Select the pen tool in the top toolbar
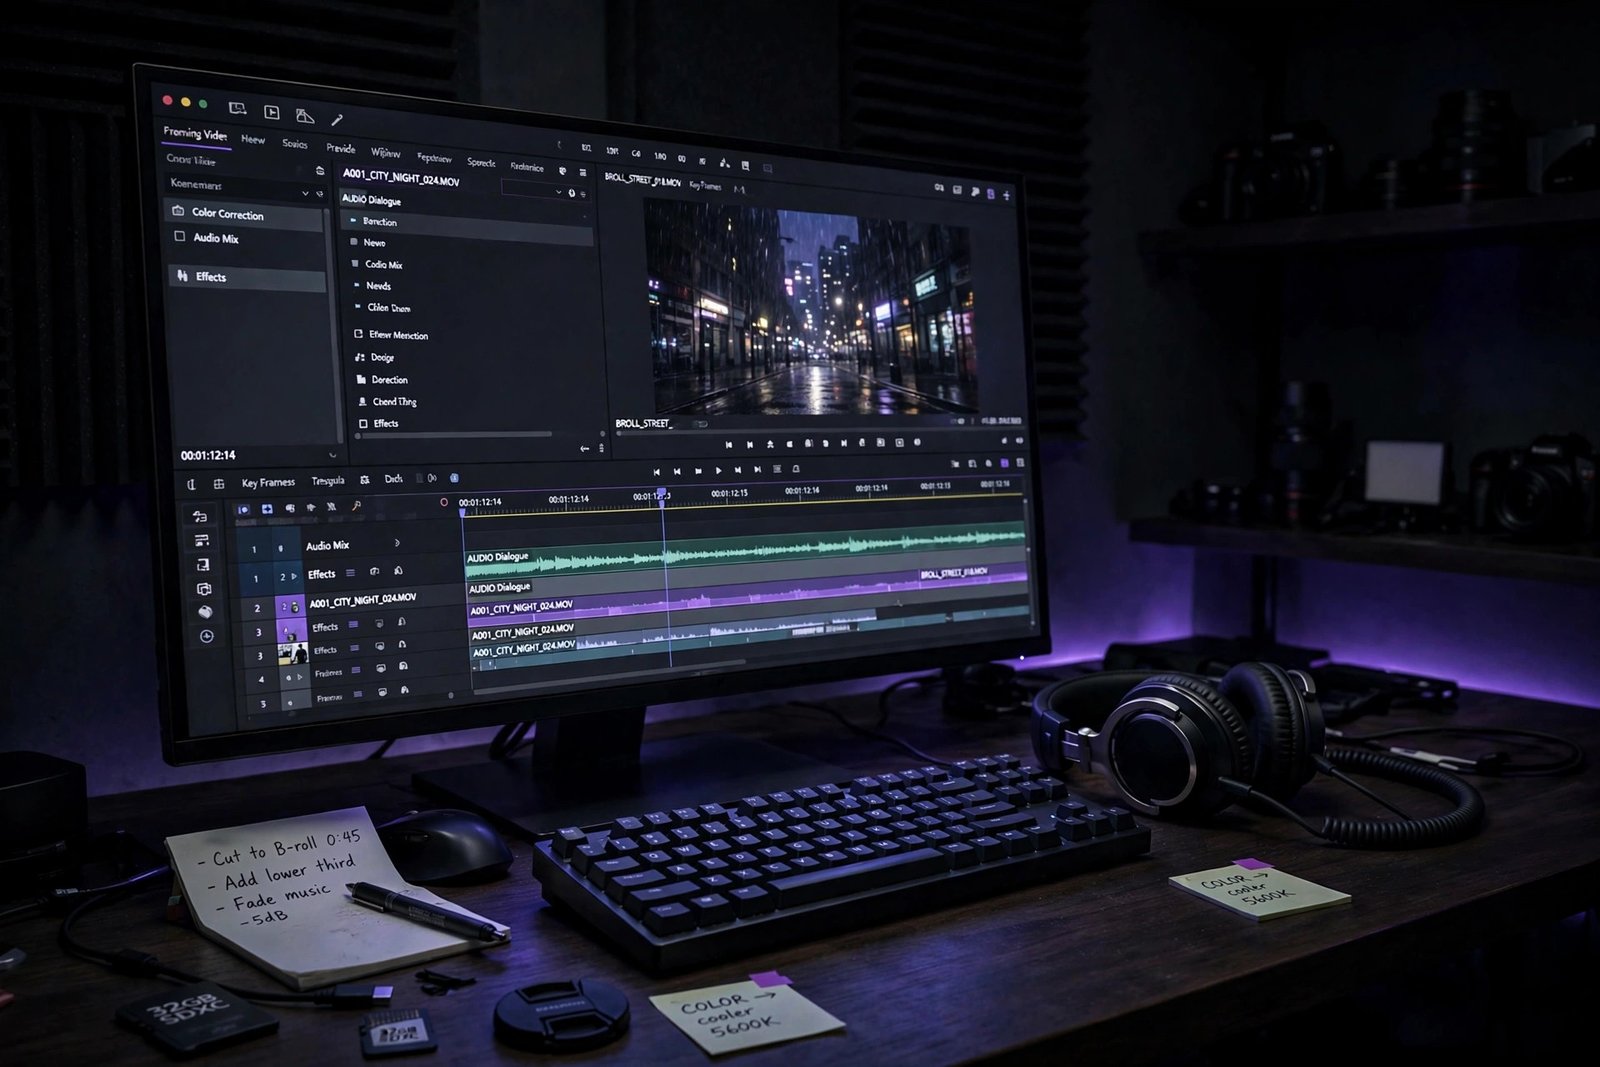Viewport: 1600px width, 1067px height. point(337,120)
